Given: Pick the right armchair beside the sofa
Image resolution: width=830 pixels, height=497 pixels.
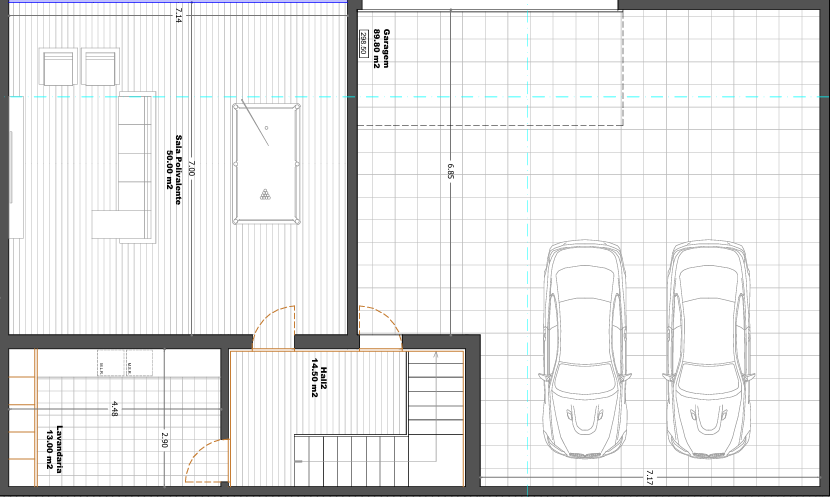Looking at the screenshot, I should pos(100,68).
